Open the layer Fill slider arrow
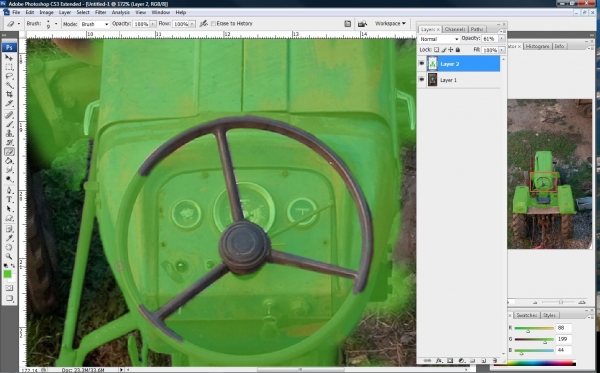This screenshot has height=373, width=600. (x=502, y=50)
